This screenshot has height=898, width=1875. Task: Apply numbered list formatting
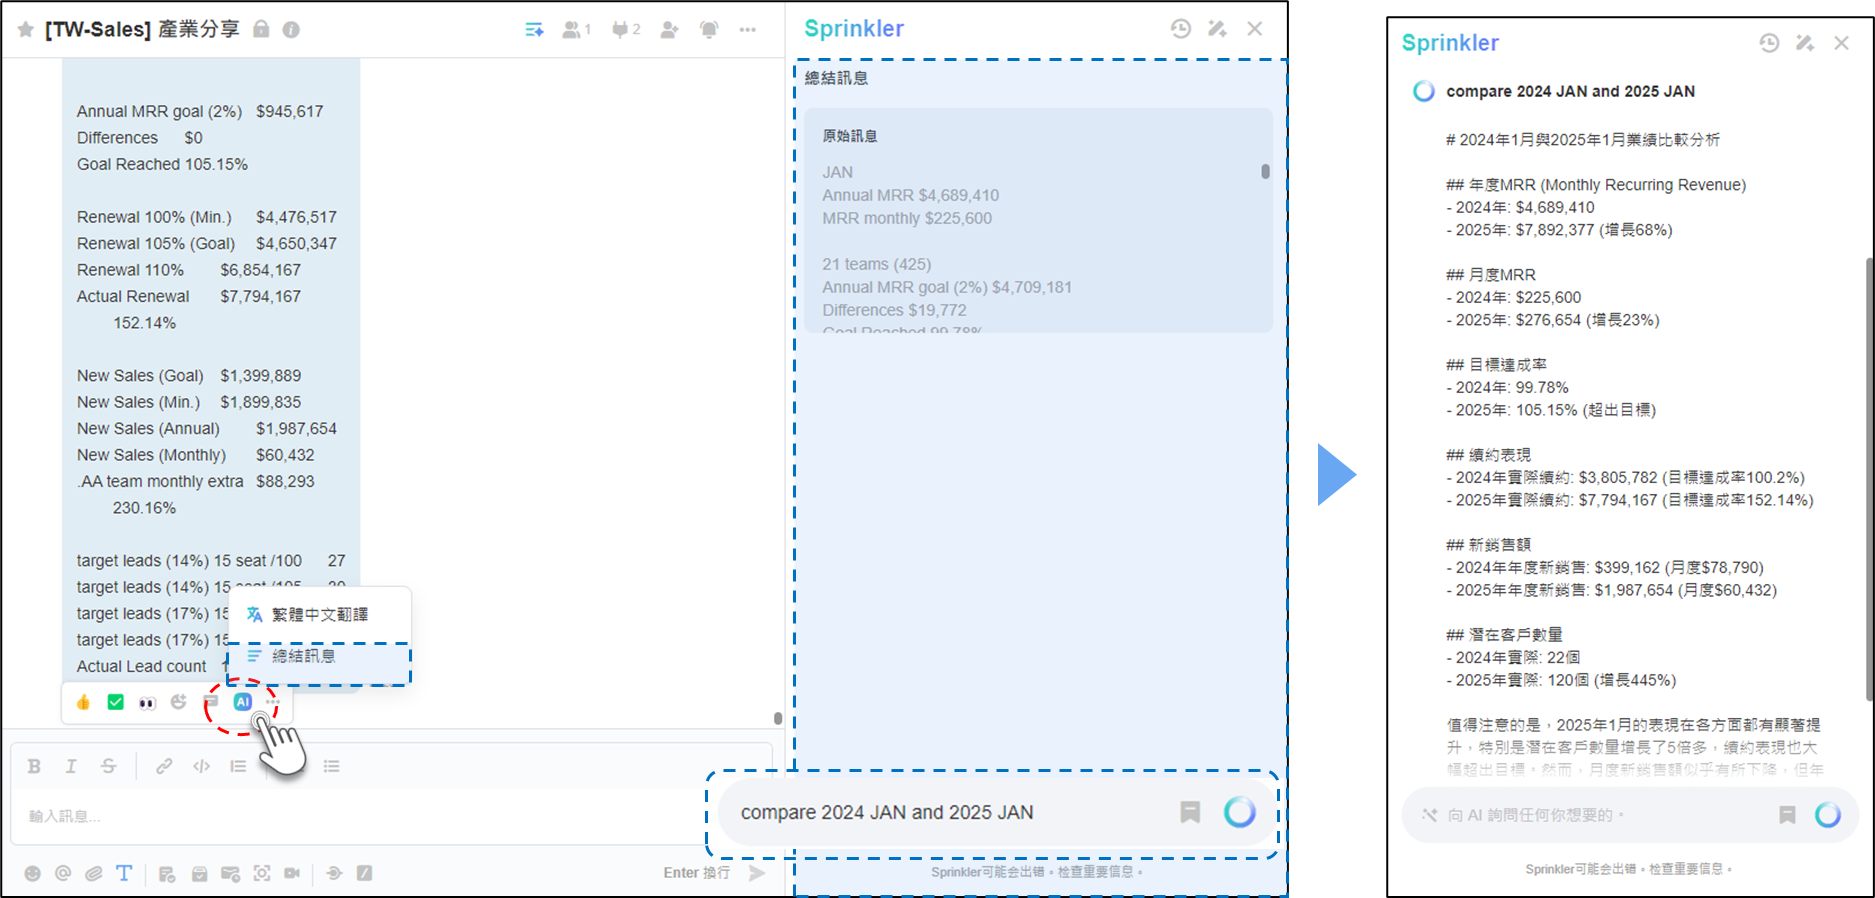pyautogui.click(x=238, y=766)
